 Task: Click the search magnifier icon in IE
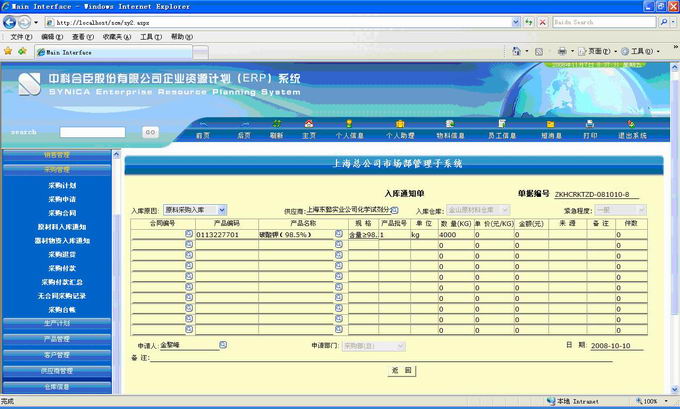coord(664,22)
